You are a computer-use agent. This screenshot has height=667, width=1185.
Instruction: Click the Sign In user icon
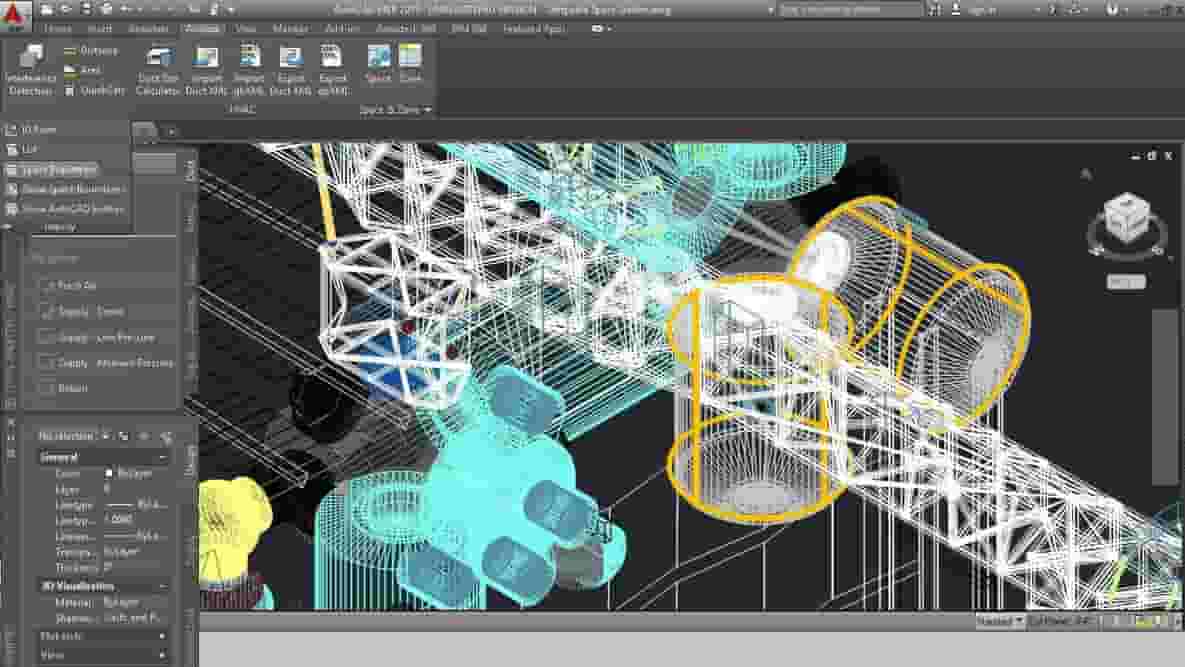click(x=955, y=10)
